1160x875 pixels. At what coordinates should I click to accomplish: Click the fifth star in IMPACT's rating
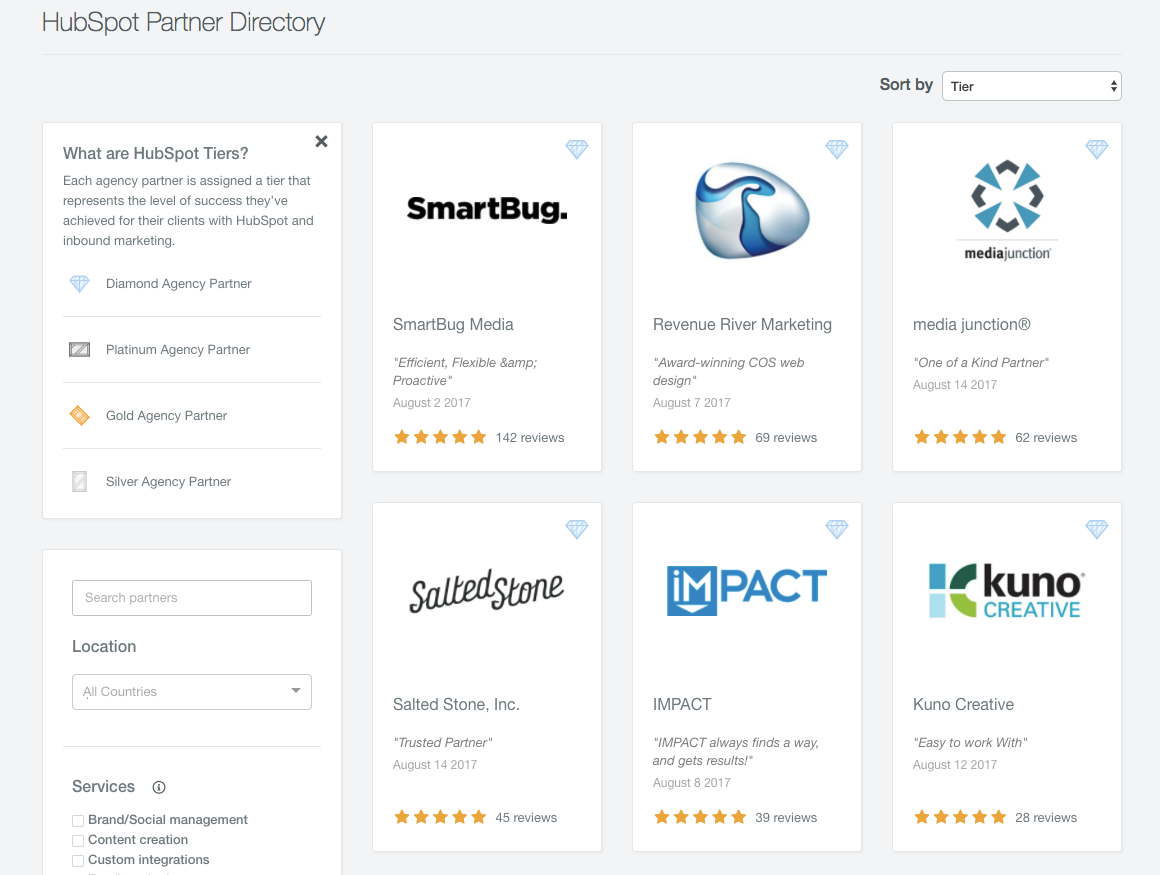(739, 817)
